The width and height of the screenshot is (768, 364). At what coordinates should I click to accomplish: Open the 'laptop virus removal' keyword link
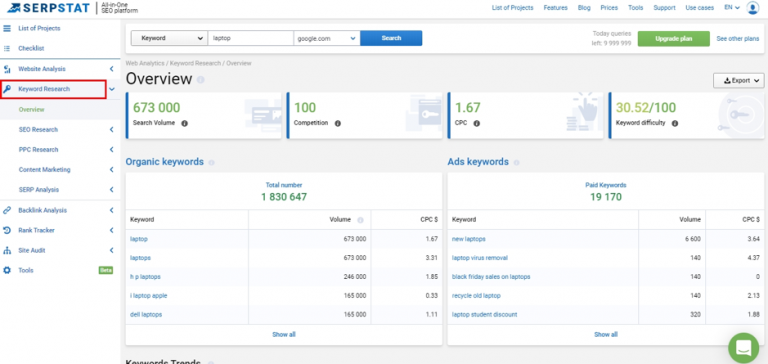tap(480, 258)
